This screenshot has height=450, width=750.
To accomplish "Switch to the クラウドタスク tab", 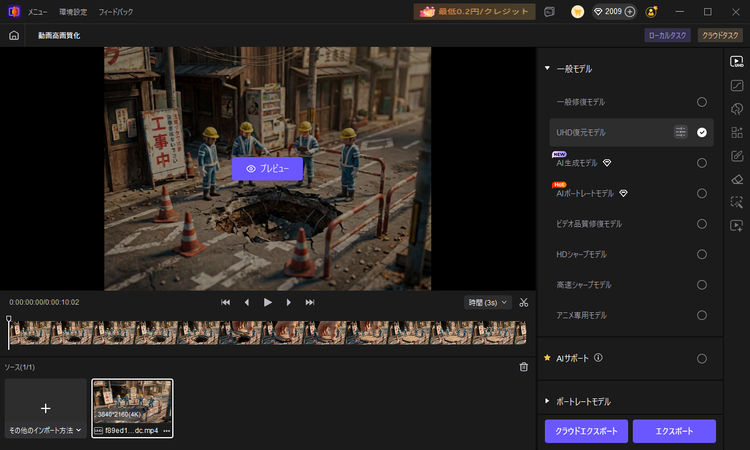I will coord(720,35).
